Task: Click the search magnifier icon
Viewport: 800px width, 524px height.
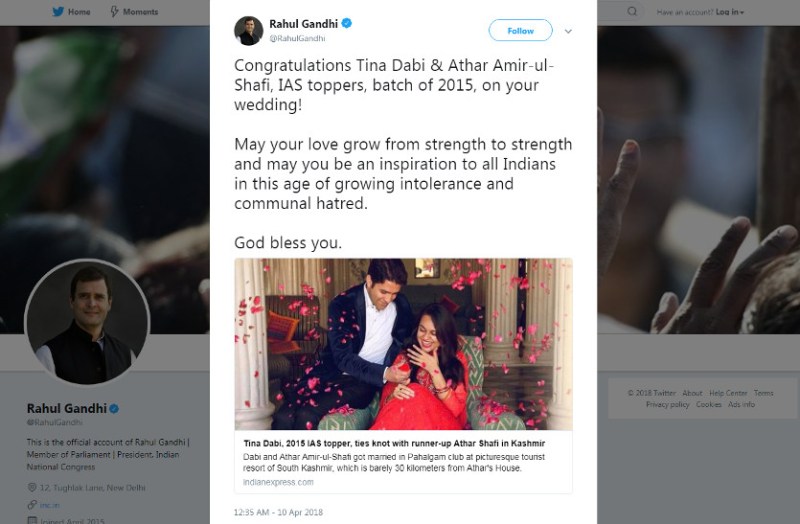Action: pyautogui.click(x=632, y=12)
